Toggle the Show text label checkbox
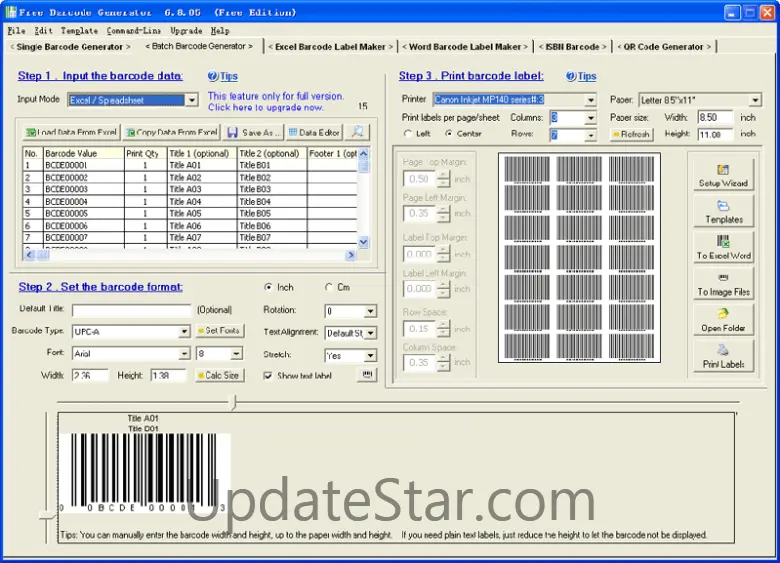Screen dimensions: 780x563 click(x=268, y=376)
